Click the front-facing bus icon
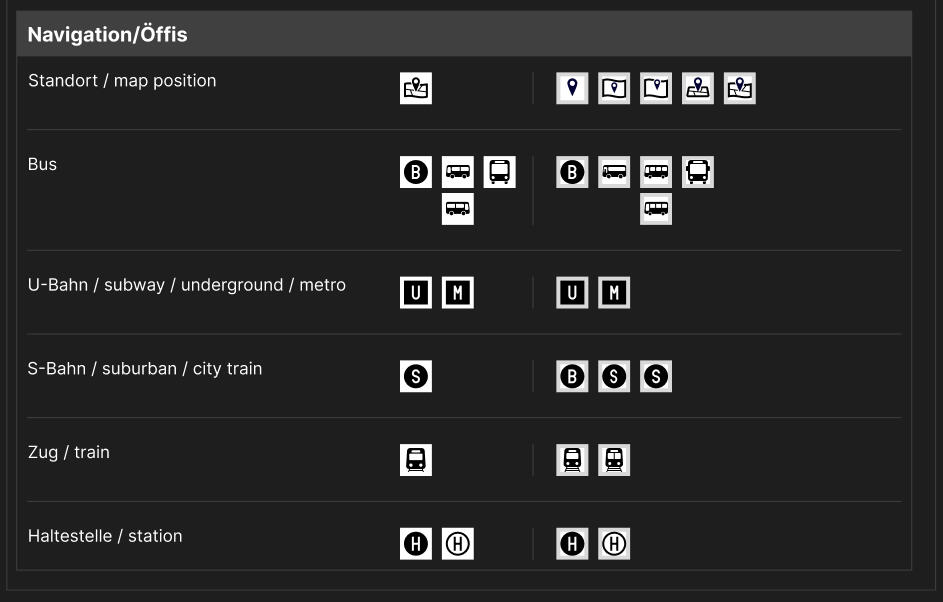Image resolution: width=943 pixels, height=602 pixels. (x=500, y=171)
